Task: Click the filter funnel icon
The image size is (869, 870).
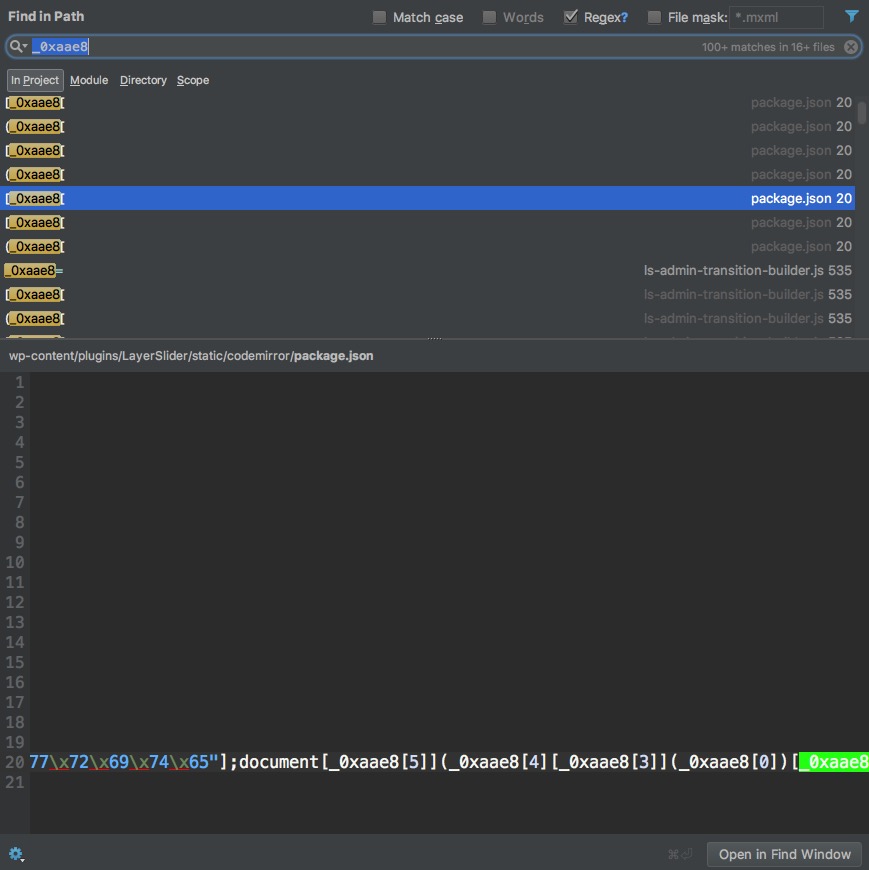Action: [851, 16]
